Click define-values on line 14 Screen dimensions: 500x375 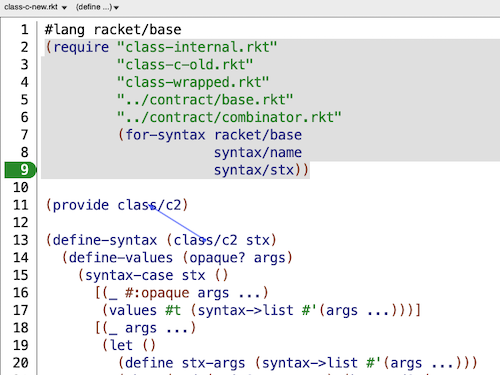point(121,258)
